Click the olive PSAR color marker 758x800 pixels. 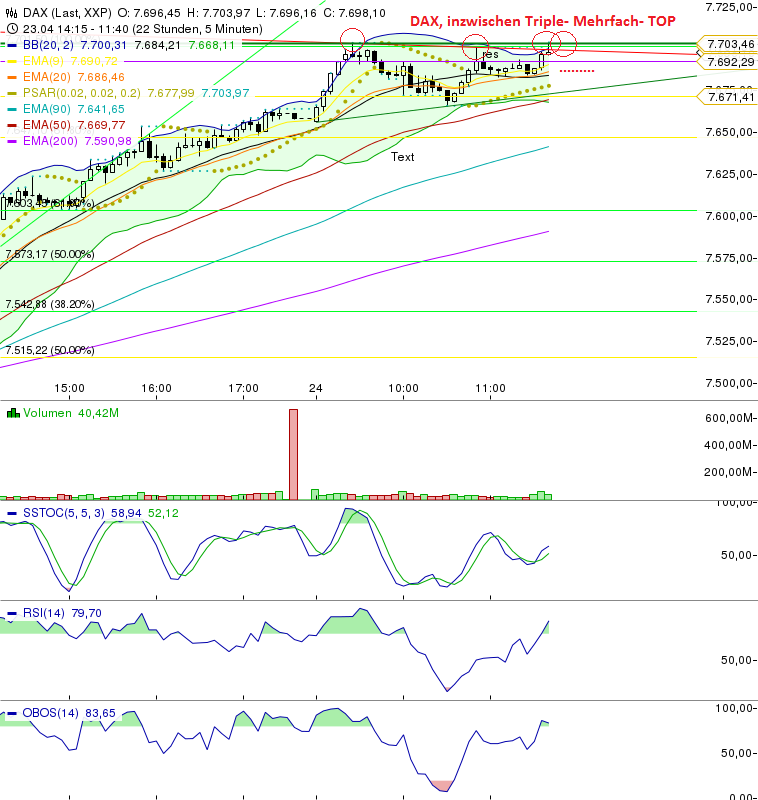tap(12, 93)
